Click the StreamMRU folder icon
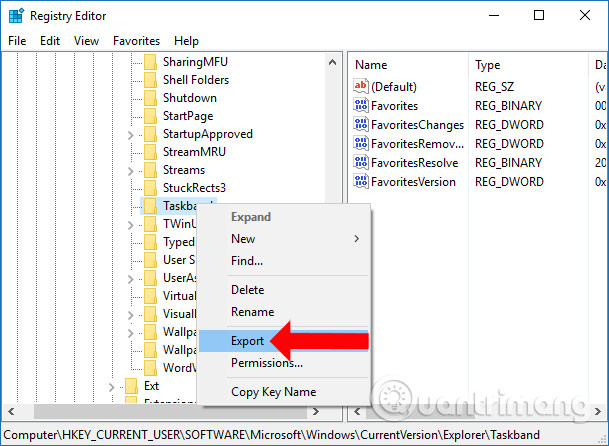609x446 pixels. 150,152
